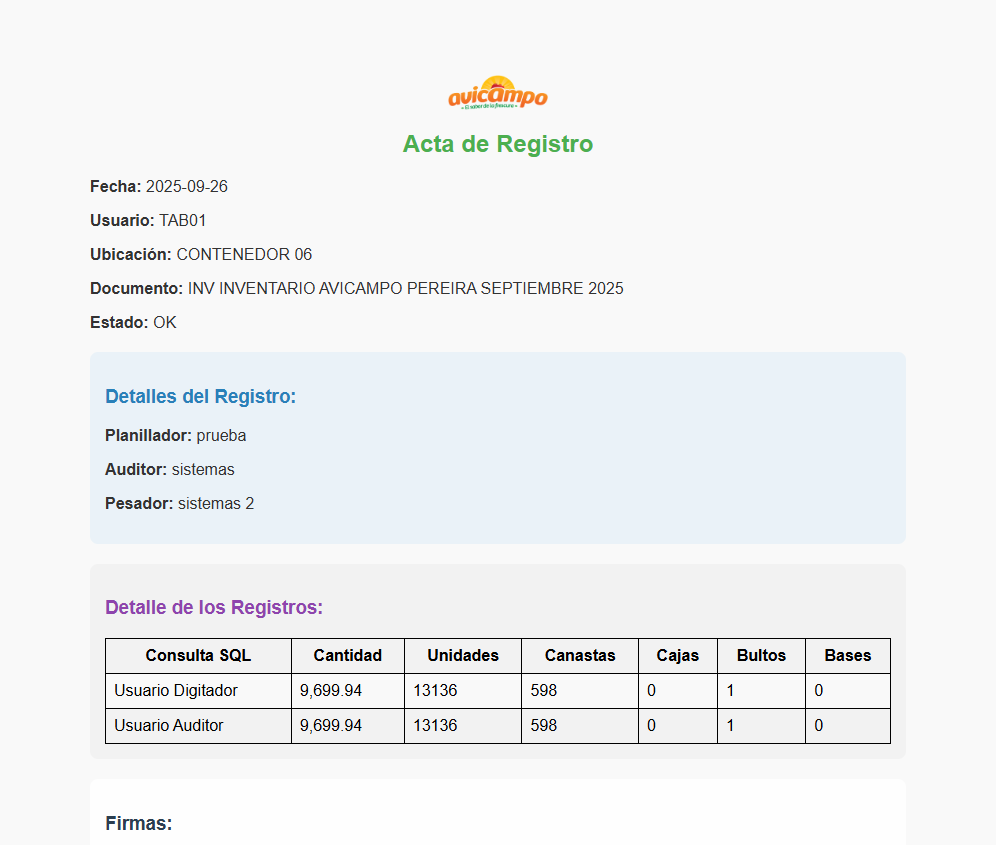Click the Usuario Digitador row label

176,691
